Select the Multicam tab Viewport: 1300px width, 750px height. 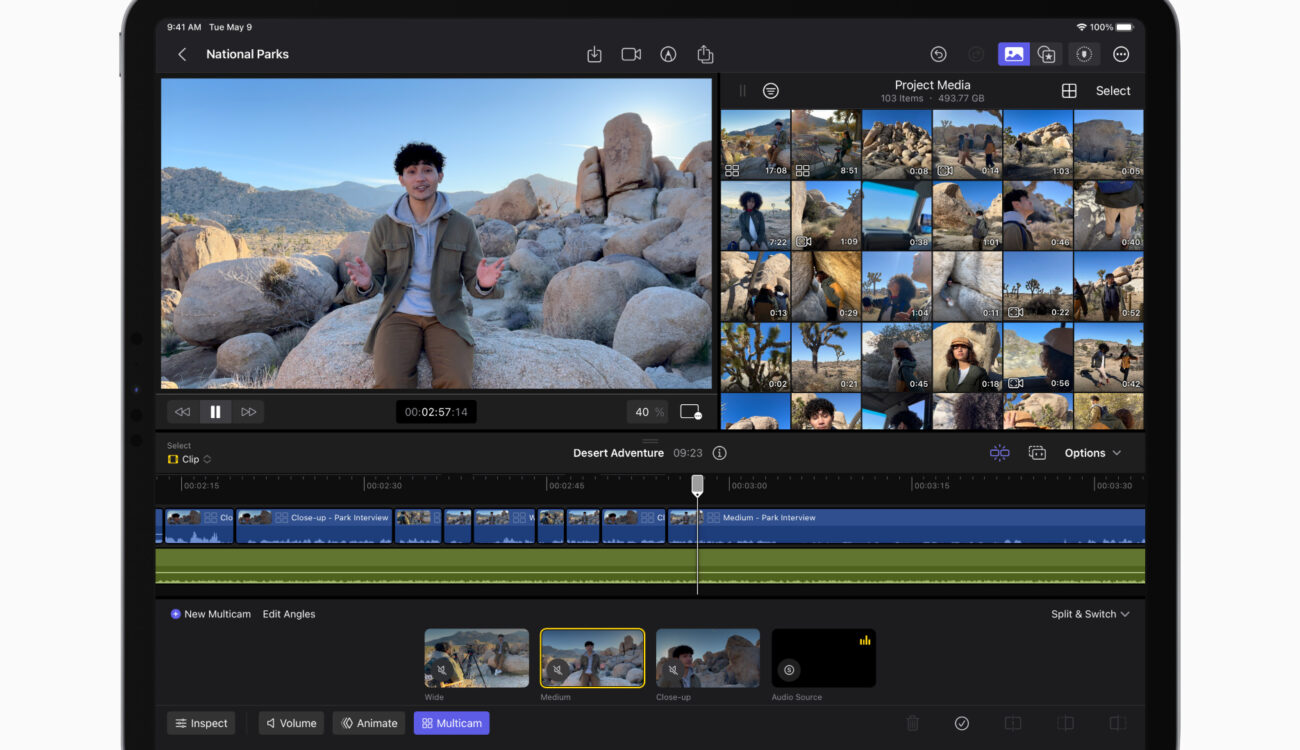[451, 723]
